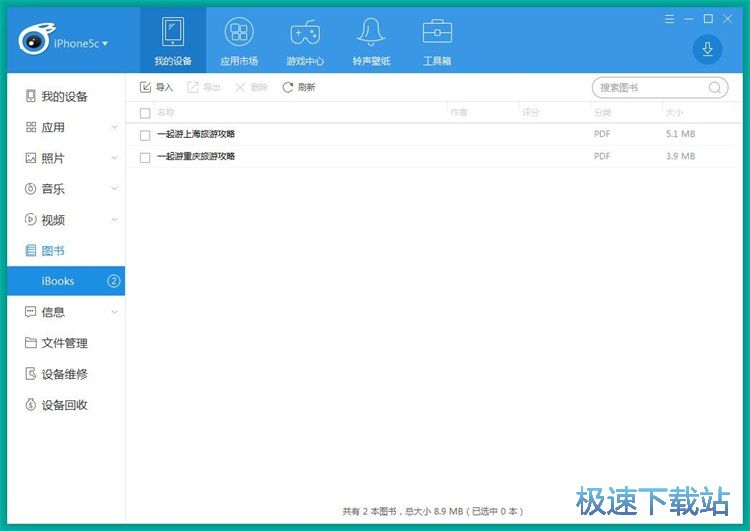Expand the 照片 sidebar chevron

pos(114,158)
